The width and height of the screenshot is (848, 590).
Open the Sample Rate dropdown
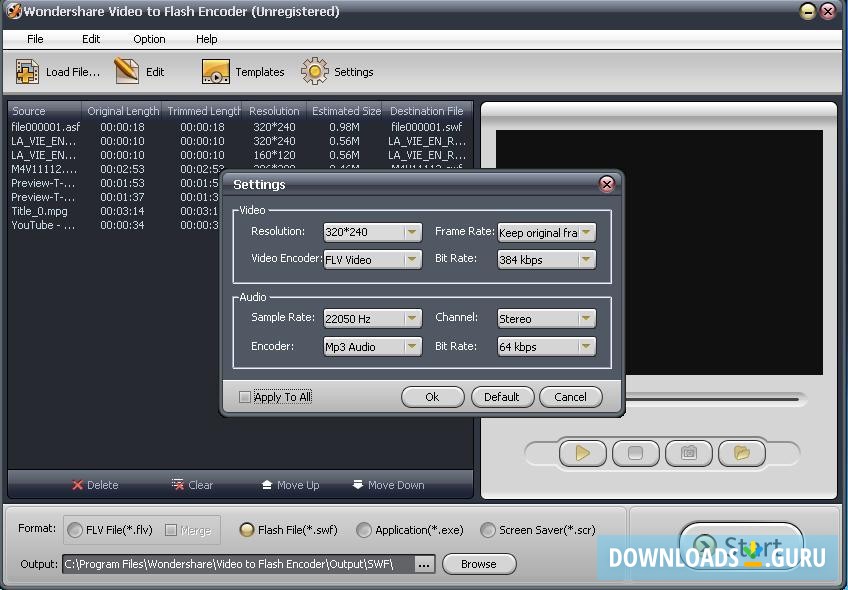372,319
